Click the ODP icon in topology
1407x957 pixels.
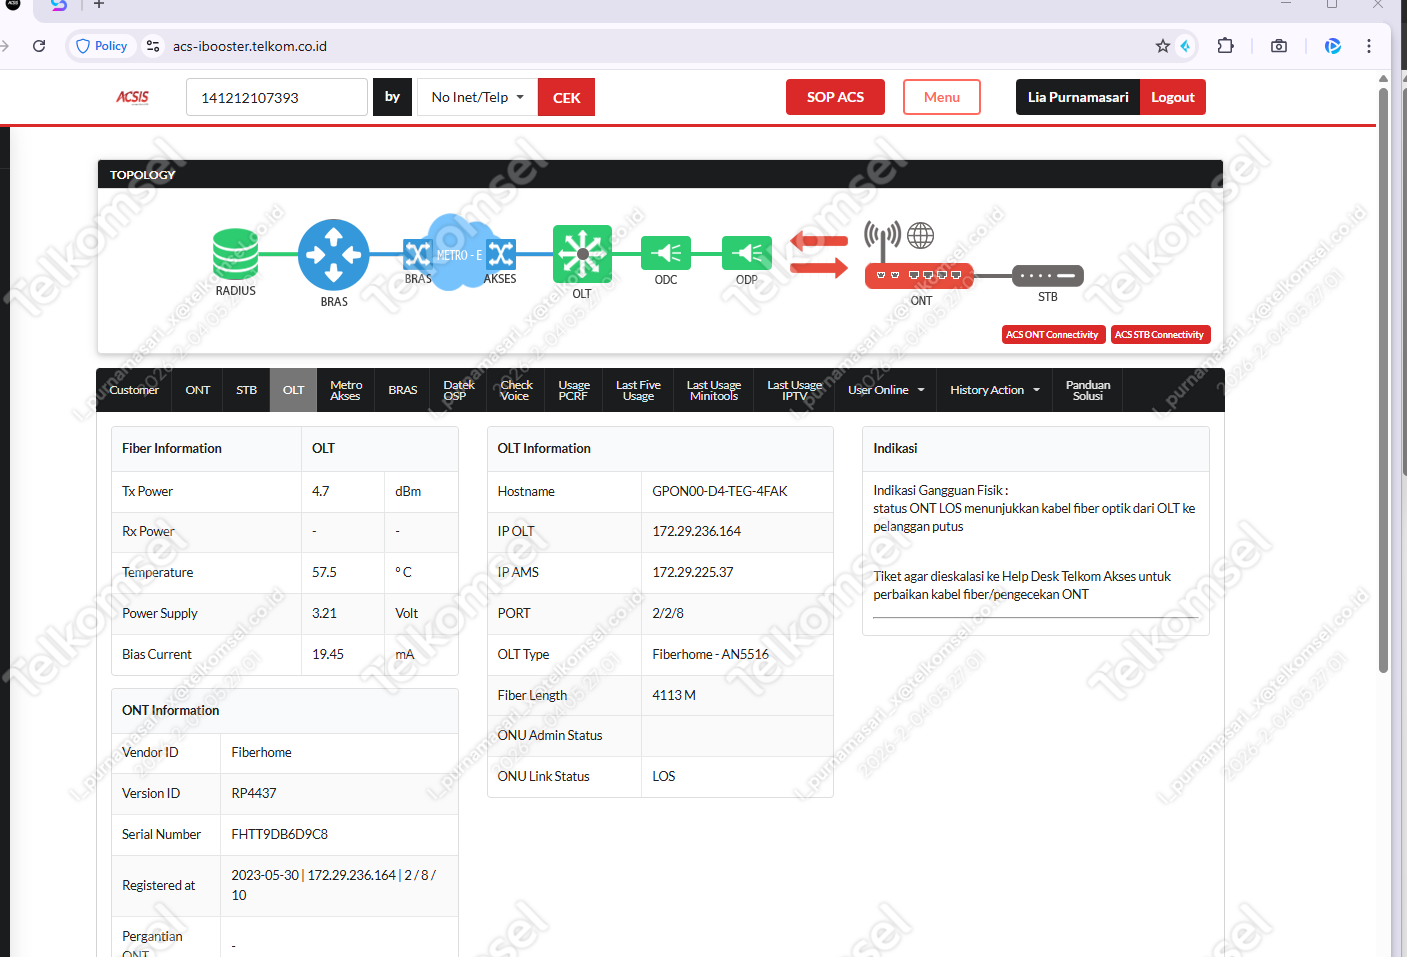747,253
